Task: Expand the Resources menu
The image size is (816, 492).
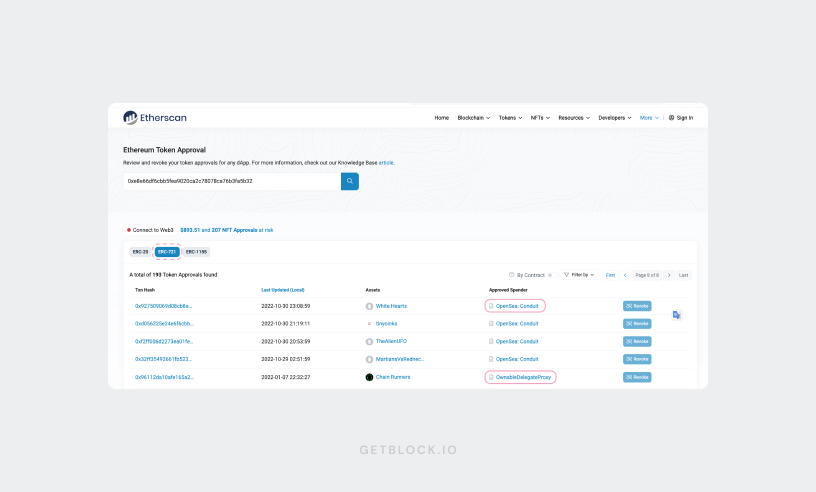Action: (574, 118)
